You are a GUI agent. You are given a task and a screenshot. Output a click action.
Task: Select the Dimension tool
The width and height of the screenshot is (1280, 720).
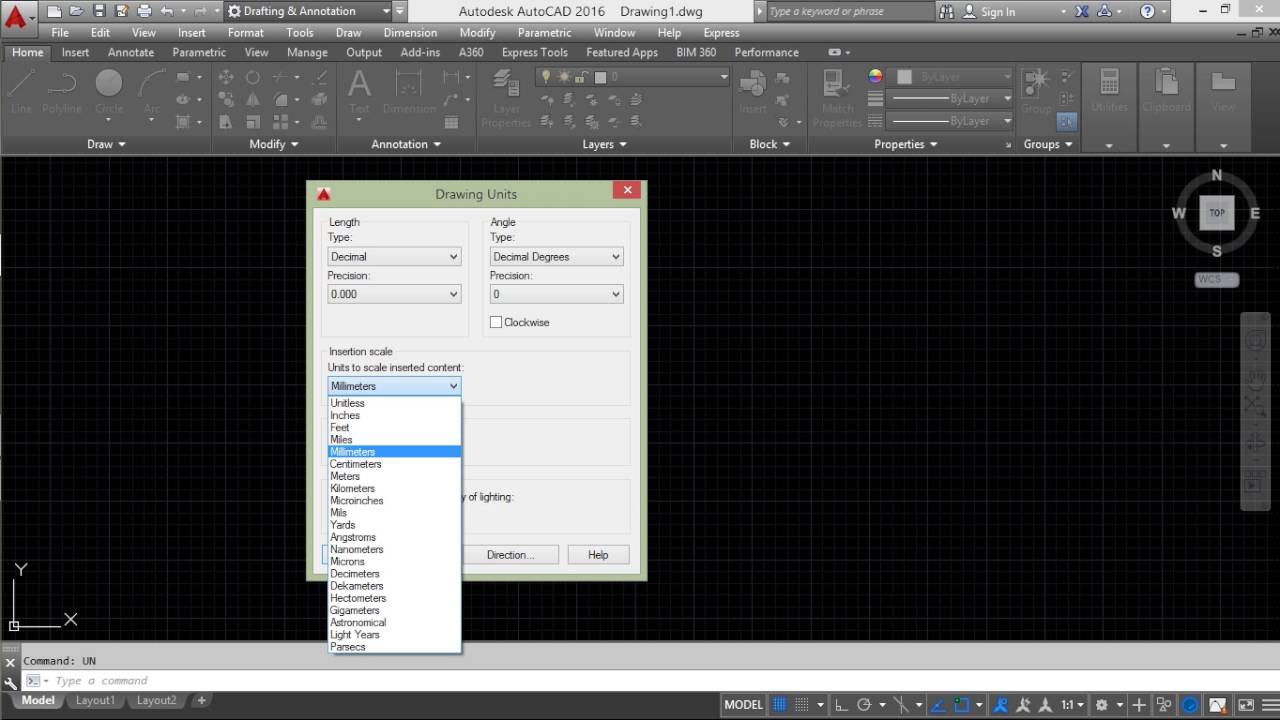pyautogui.click(x=409, y=91)
